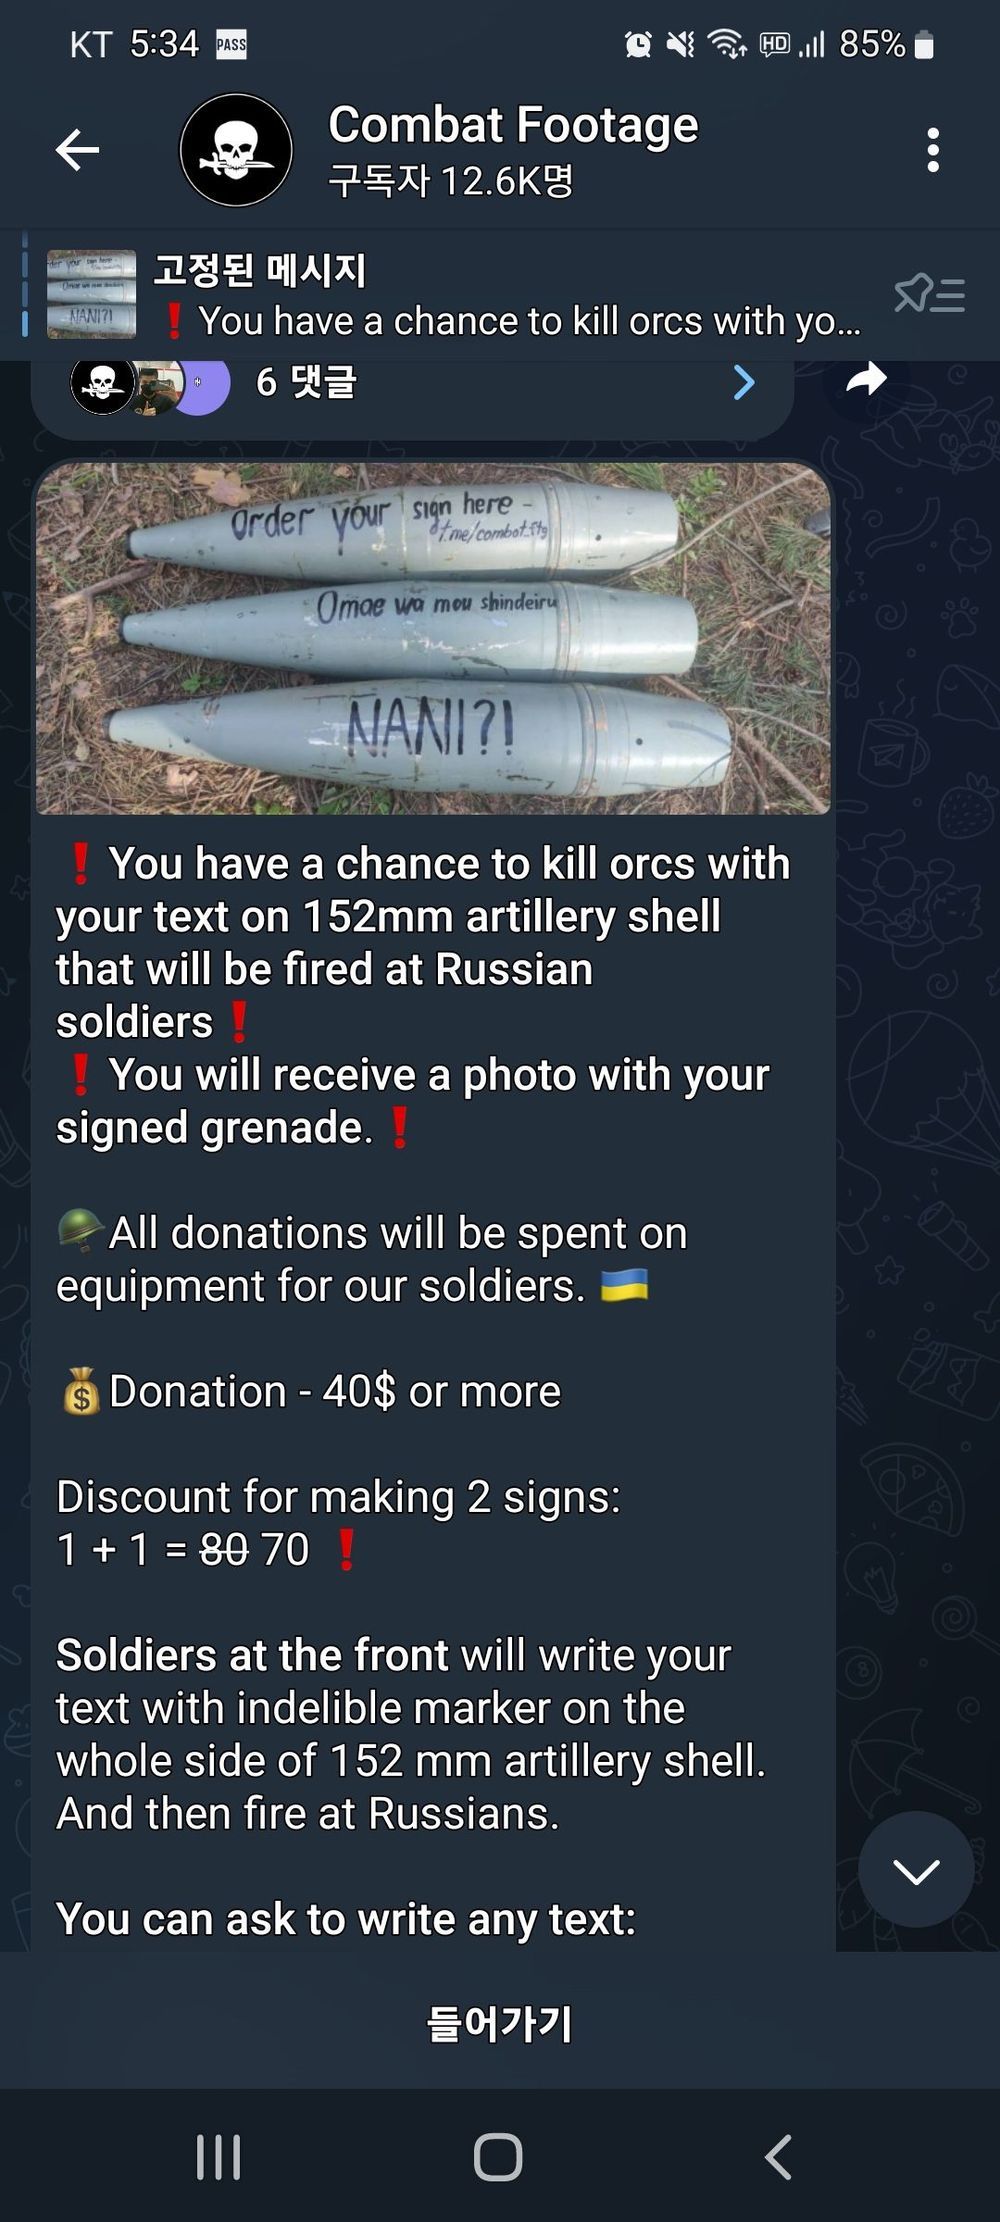This screenshot has height=2222, width=1000.
Task: Tap the subscriber count 구독자 12.6K명
Action: [451, 181]
